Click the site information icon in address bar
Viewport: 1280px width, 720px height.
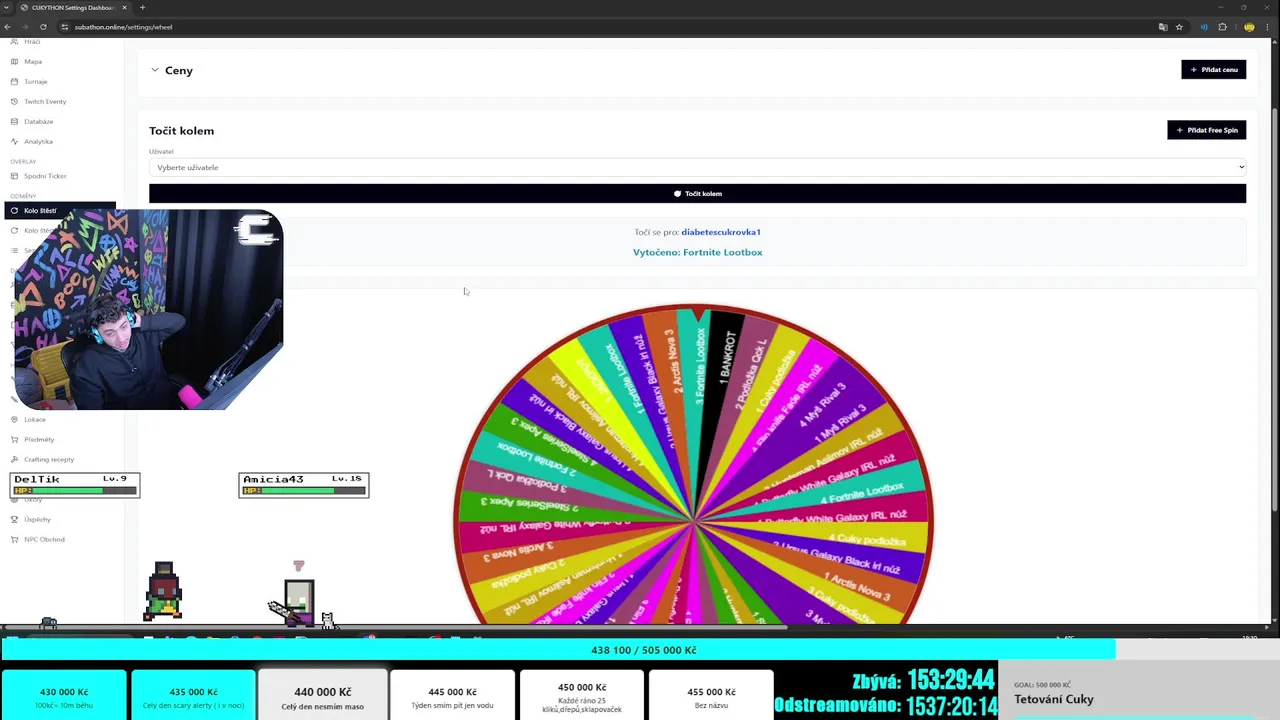pos(65,27)
